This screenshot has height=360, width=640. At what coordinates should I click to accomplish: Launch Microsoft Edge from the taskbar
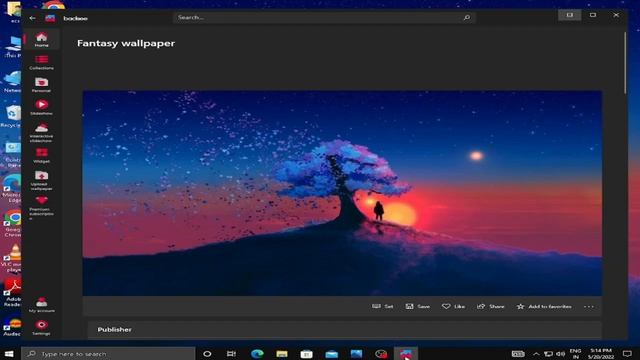257,354
